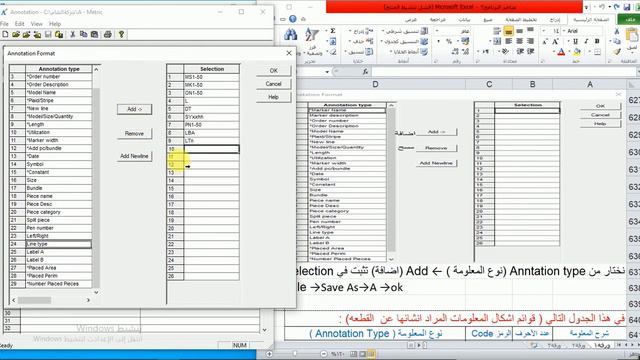This screenshot has height=360, width=640.
Task: Open the File menu in Annotation window
Action: pos(4,24)
